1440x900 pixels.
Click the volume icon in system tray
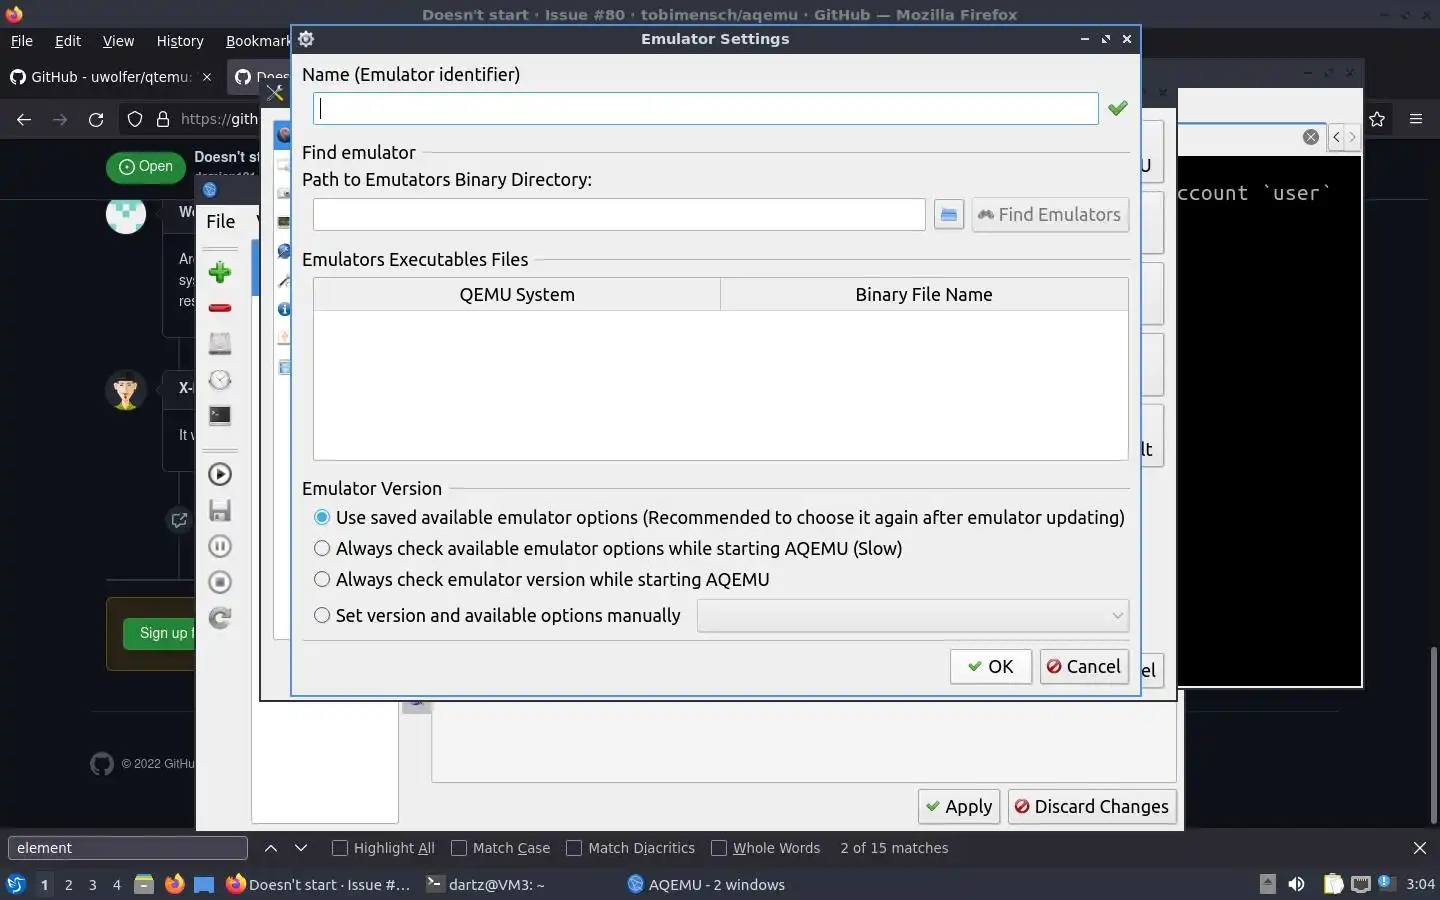pos(1296,884)
